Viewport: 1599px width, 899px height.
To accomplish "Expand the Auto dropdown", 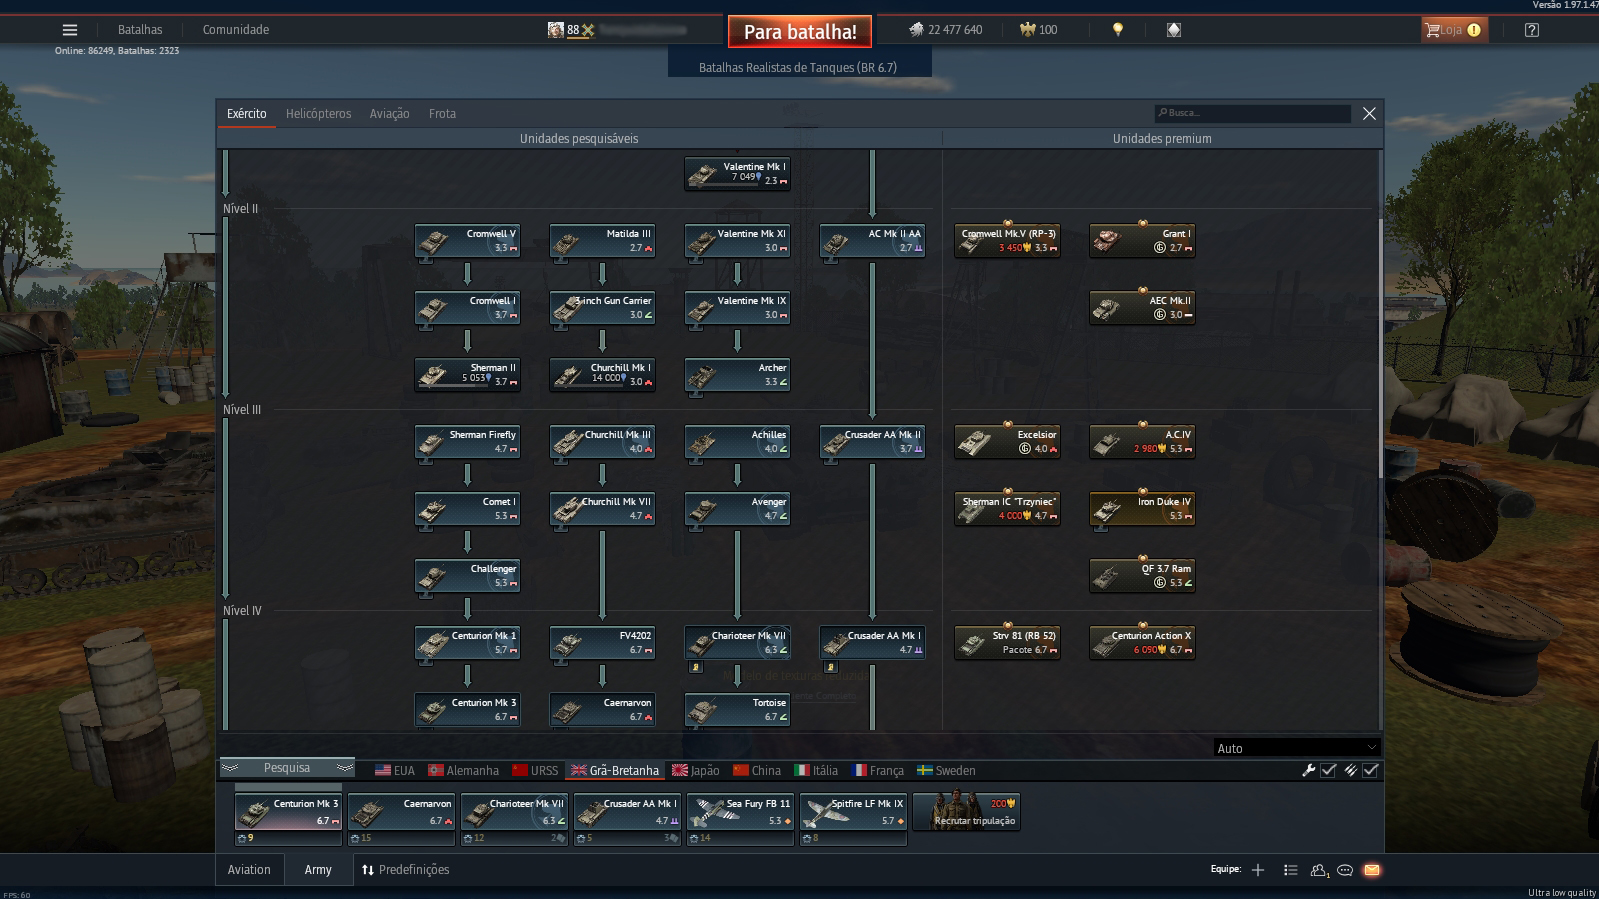I will (x=1296, y=748).
